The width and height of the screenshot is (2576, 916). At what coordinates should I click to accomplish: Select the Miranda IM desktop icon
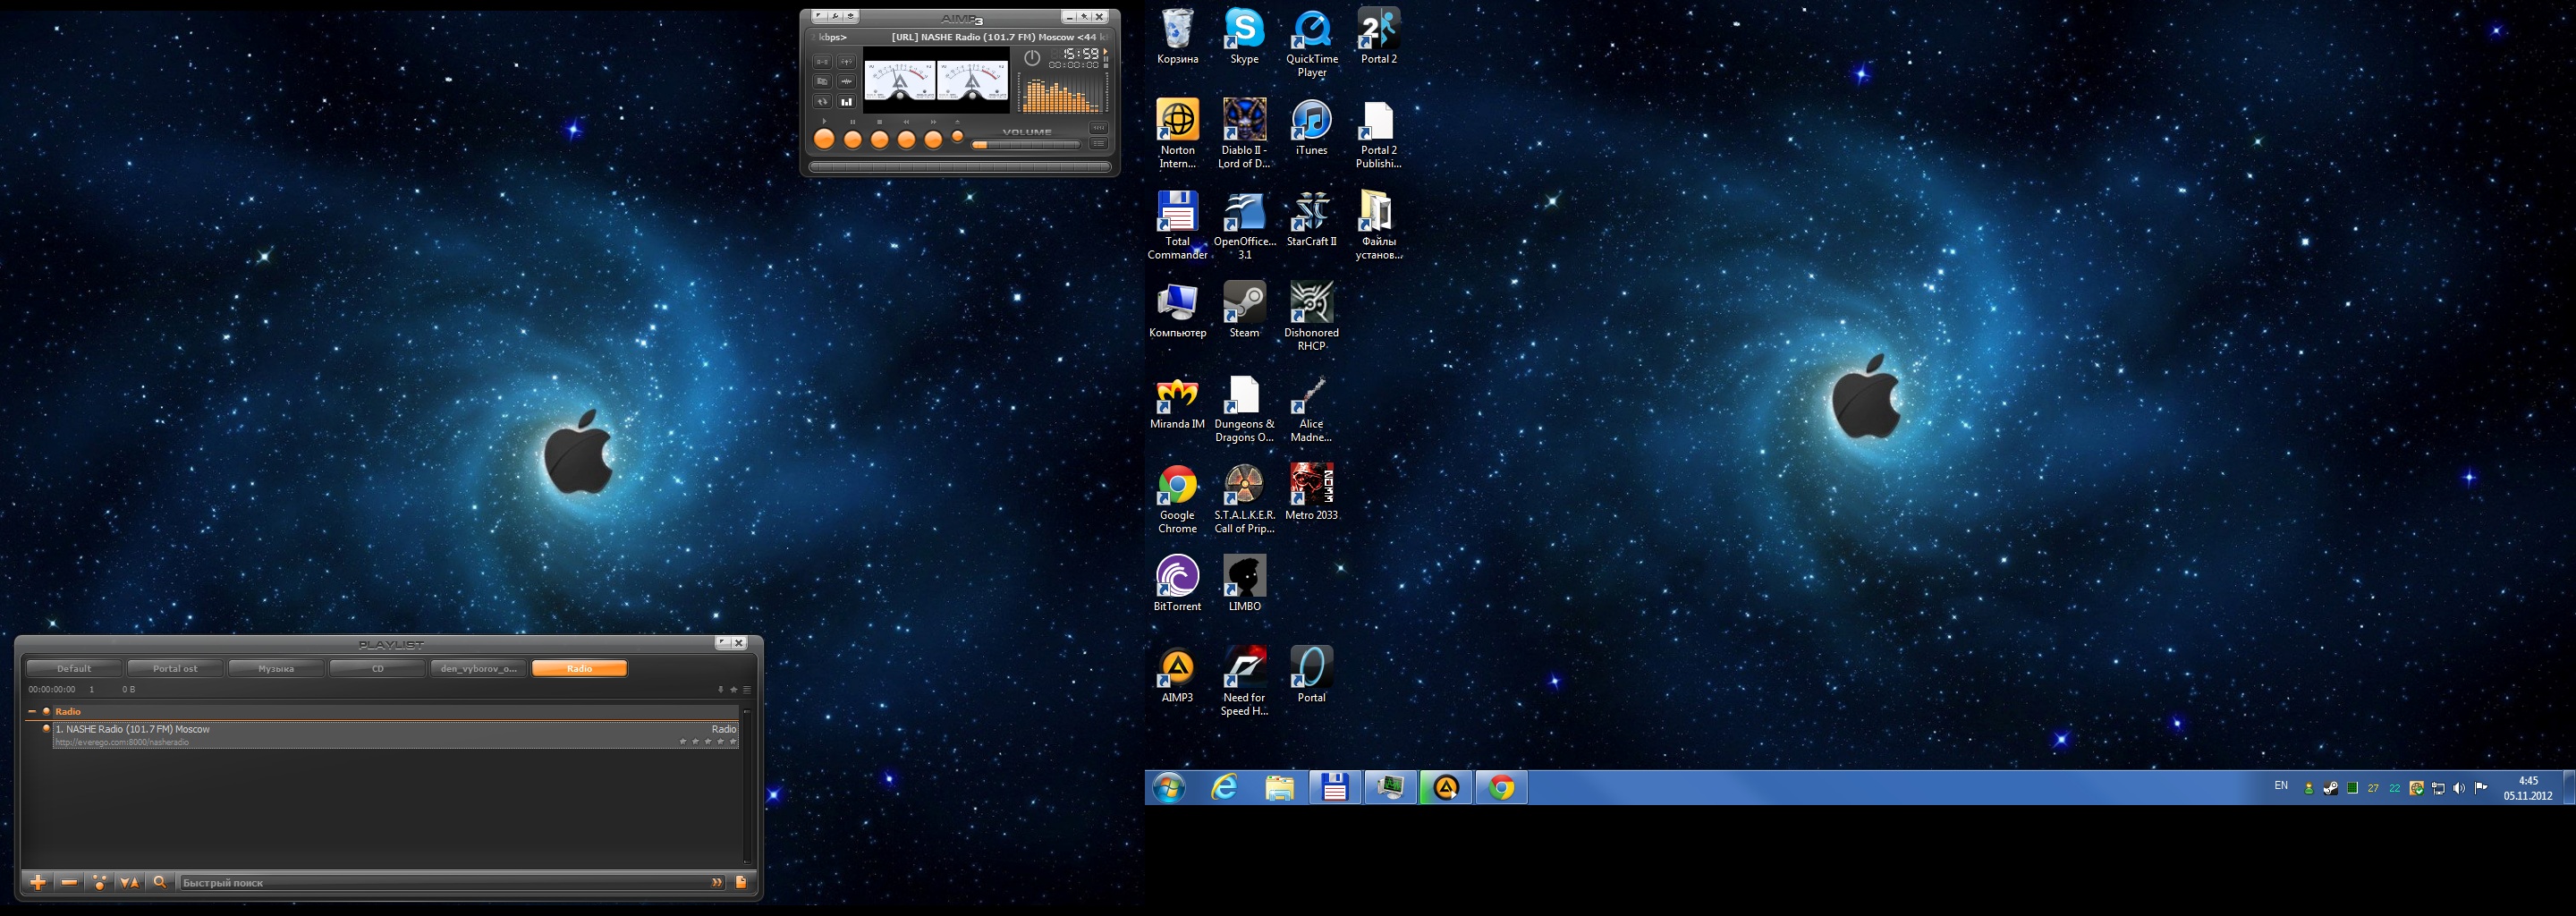pos(1177,402)
